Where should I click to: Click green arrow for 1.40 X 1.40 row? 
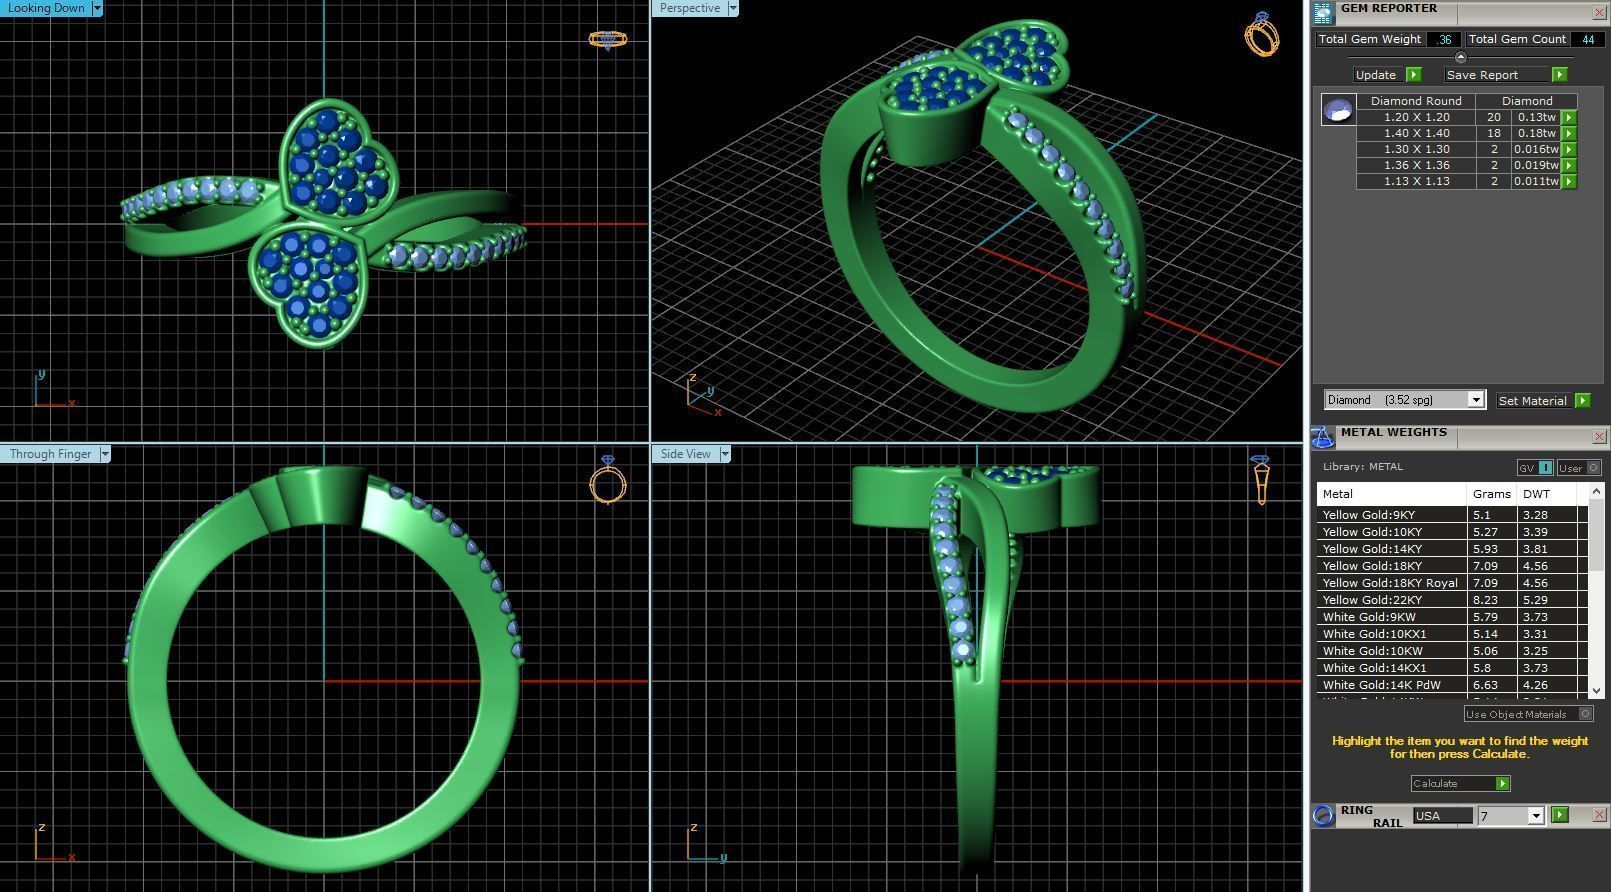coord(1568,133)
